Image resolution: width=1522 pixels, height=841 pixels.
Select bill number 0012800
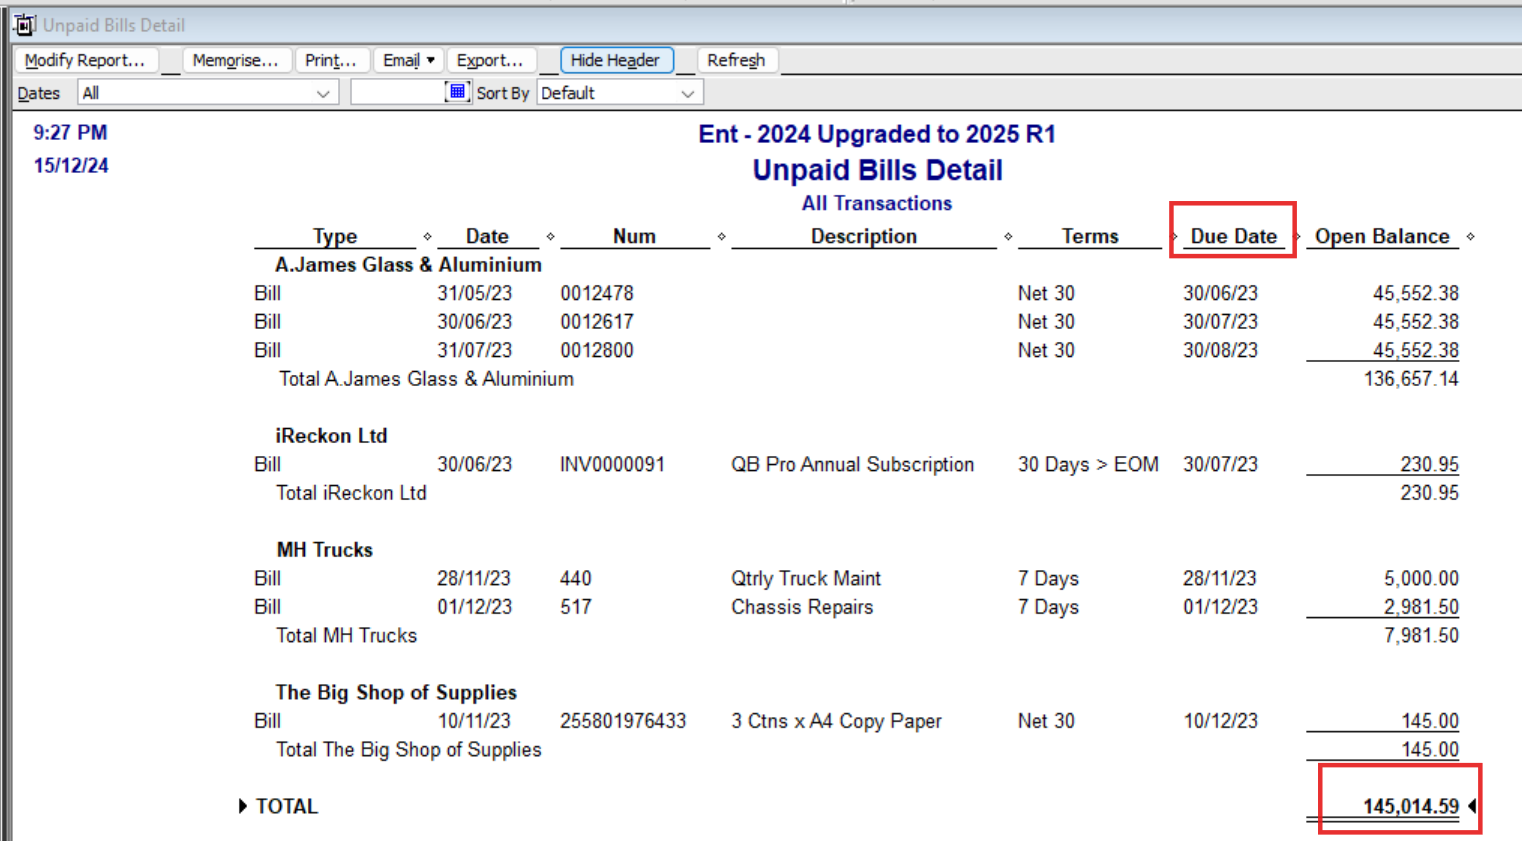point(597,350)
